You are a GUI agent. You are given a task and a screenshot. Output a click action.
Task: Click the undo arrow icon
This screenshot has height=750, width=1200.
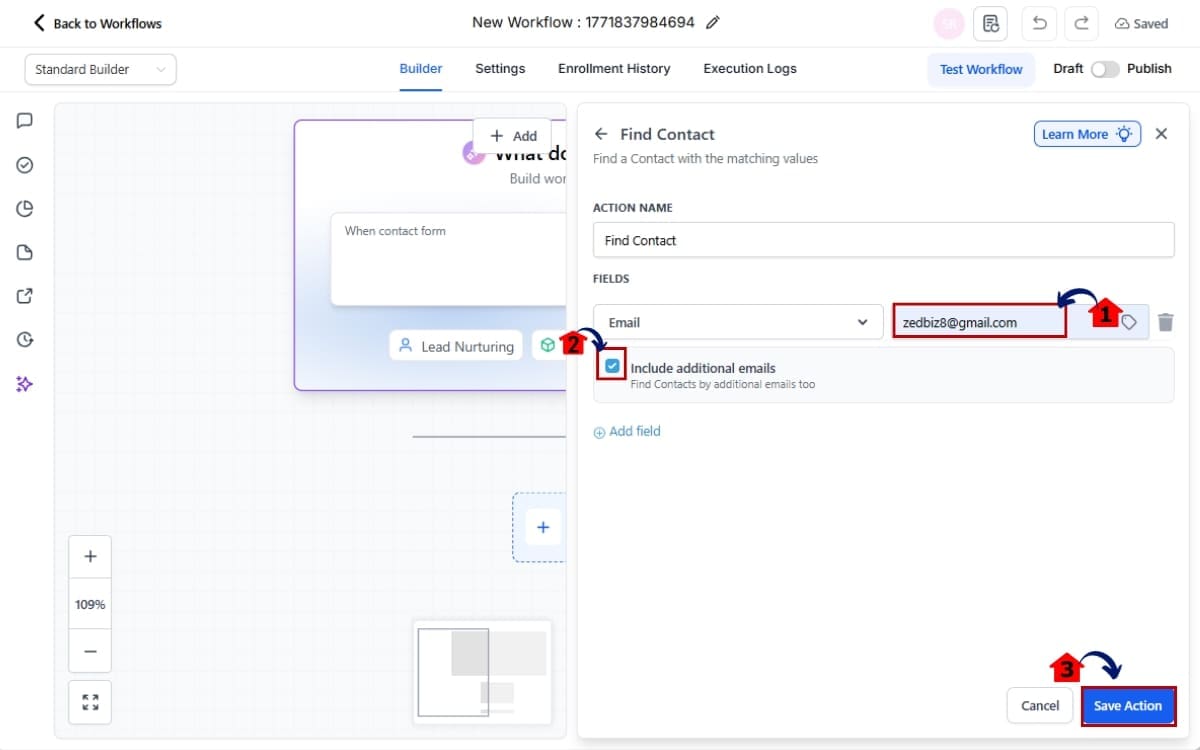1039,23
